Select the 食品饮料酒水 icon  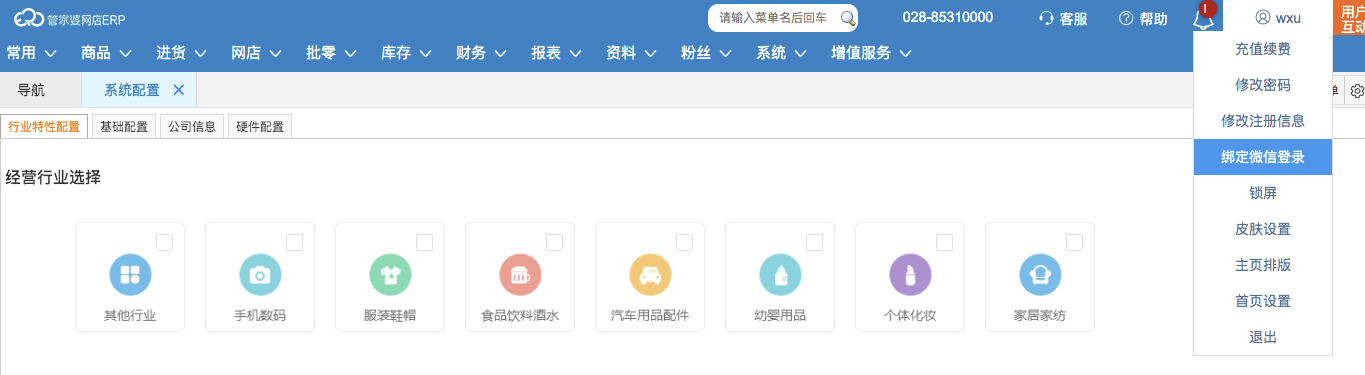pos(520,275)
